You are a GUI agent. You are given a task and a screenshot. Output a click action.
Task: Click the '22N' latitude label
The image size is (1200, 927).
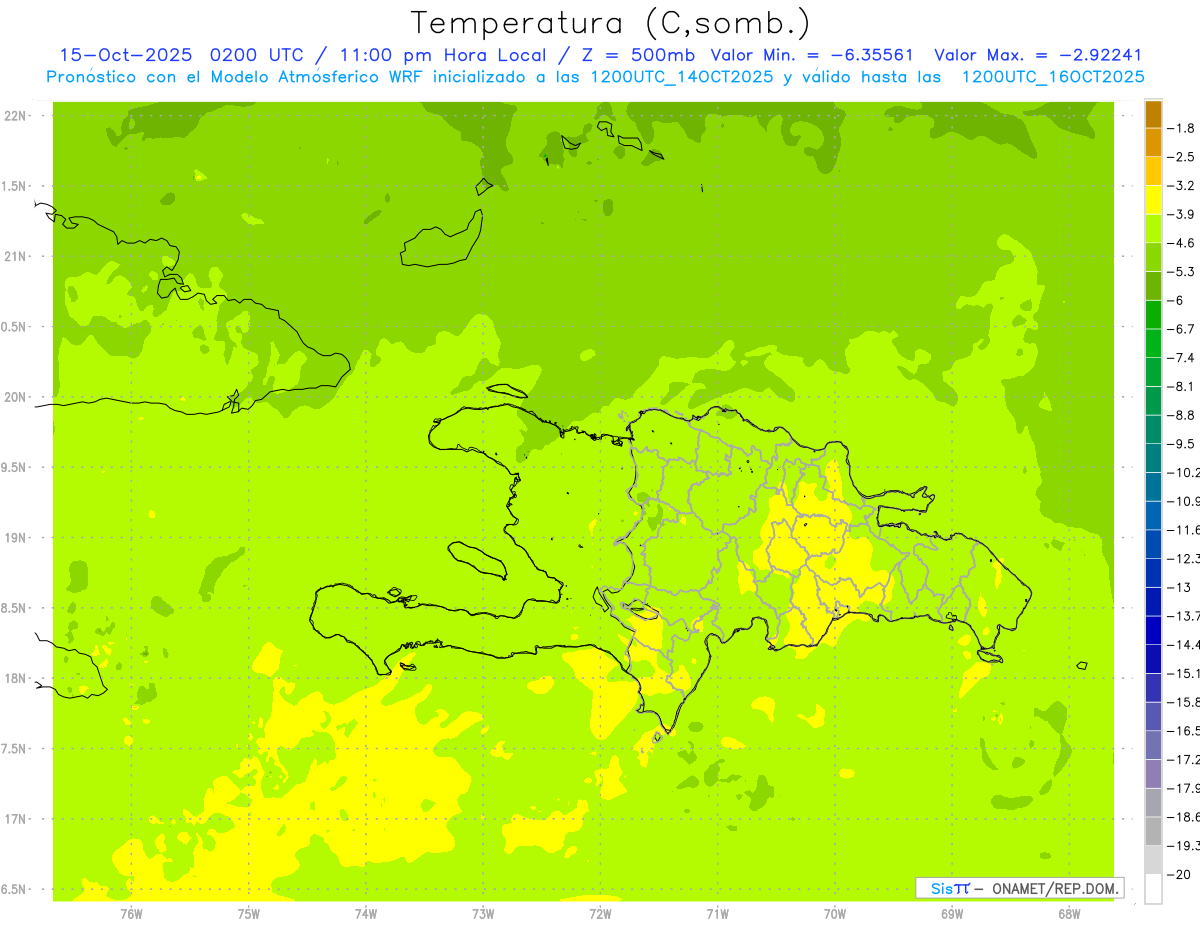pos(16,116)
